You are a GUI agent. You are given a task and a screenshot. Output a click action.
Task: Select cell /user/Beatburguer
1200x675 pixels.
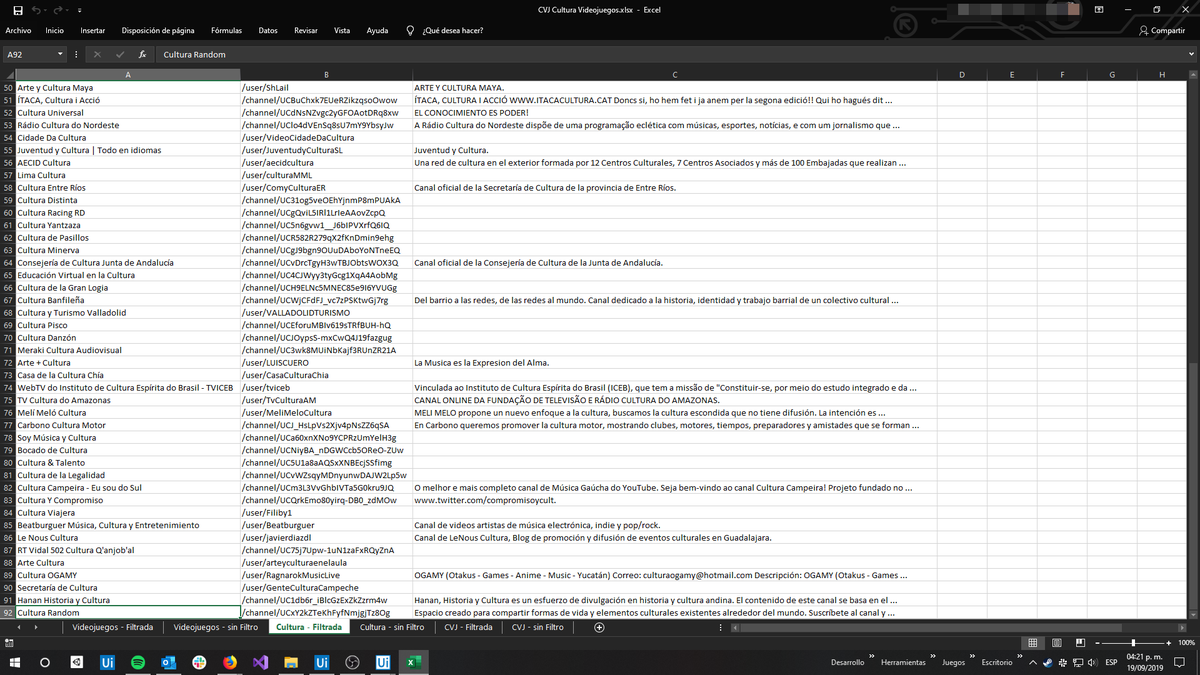(x=326, y=525)
